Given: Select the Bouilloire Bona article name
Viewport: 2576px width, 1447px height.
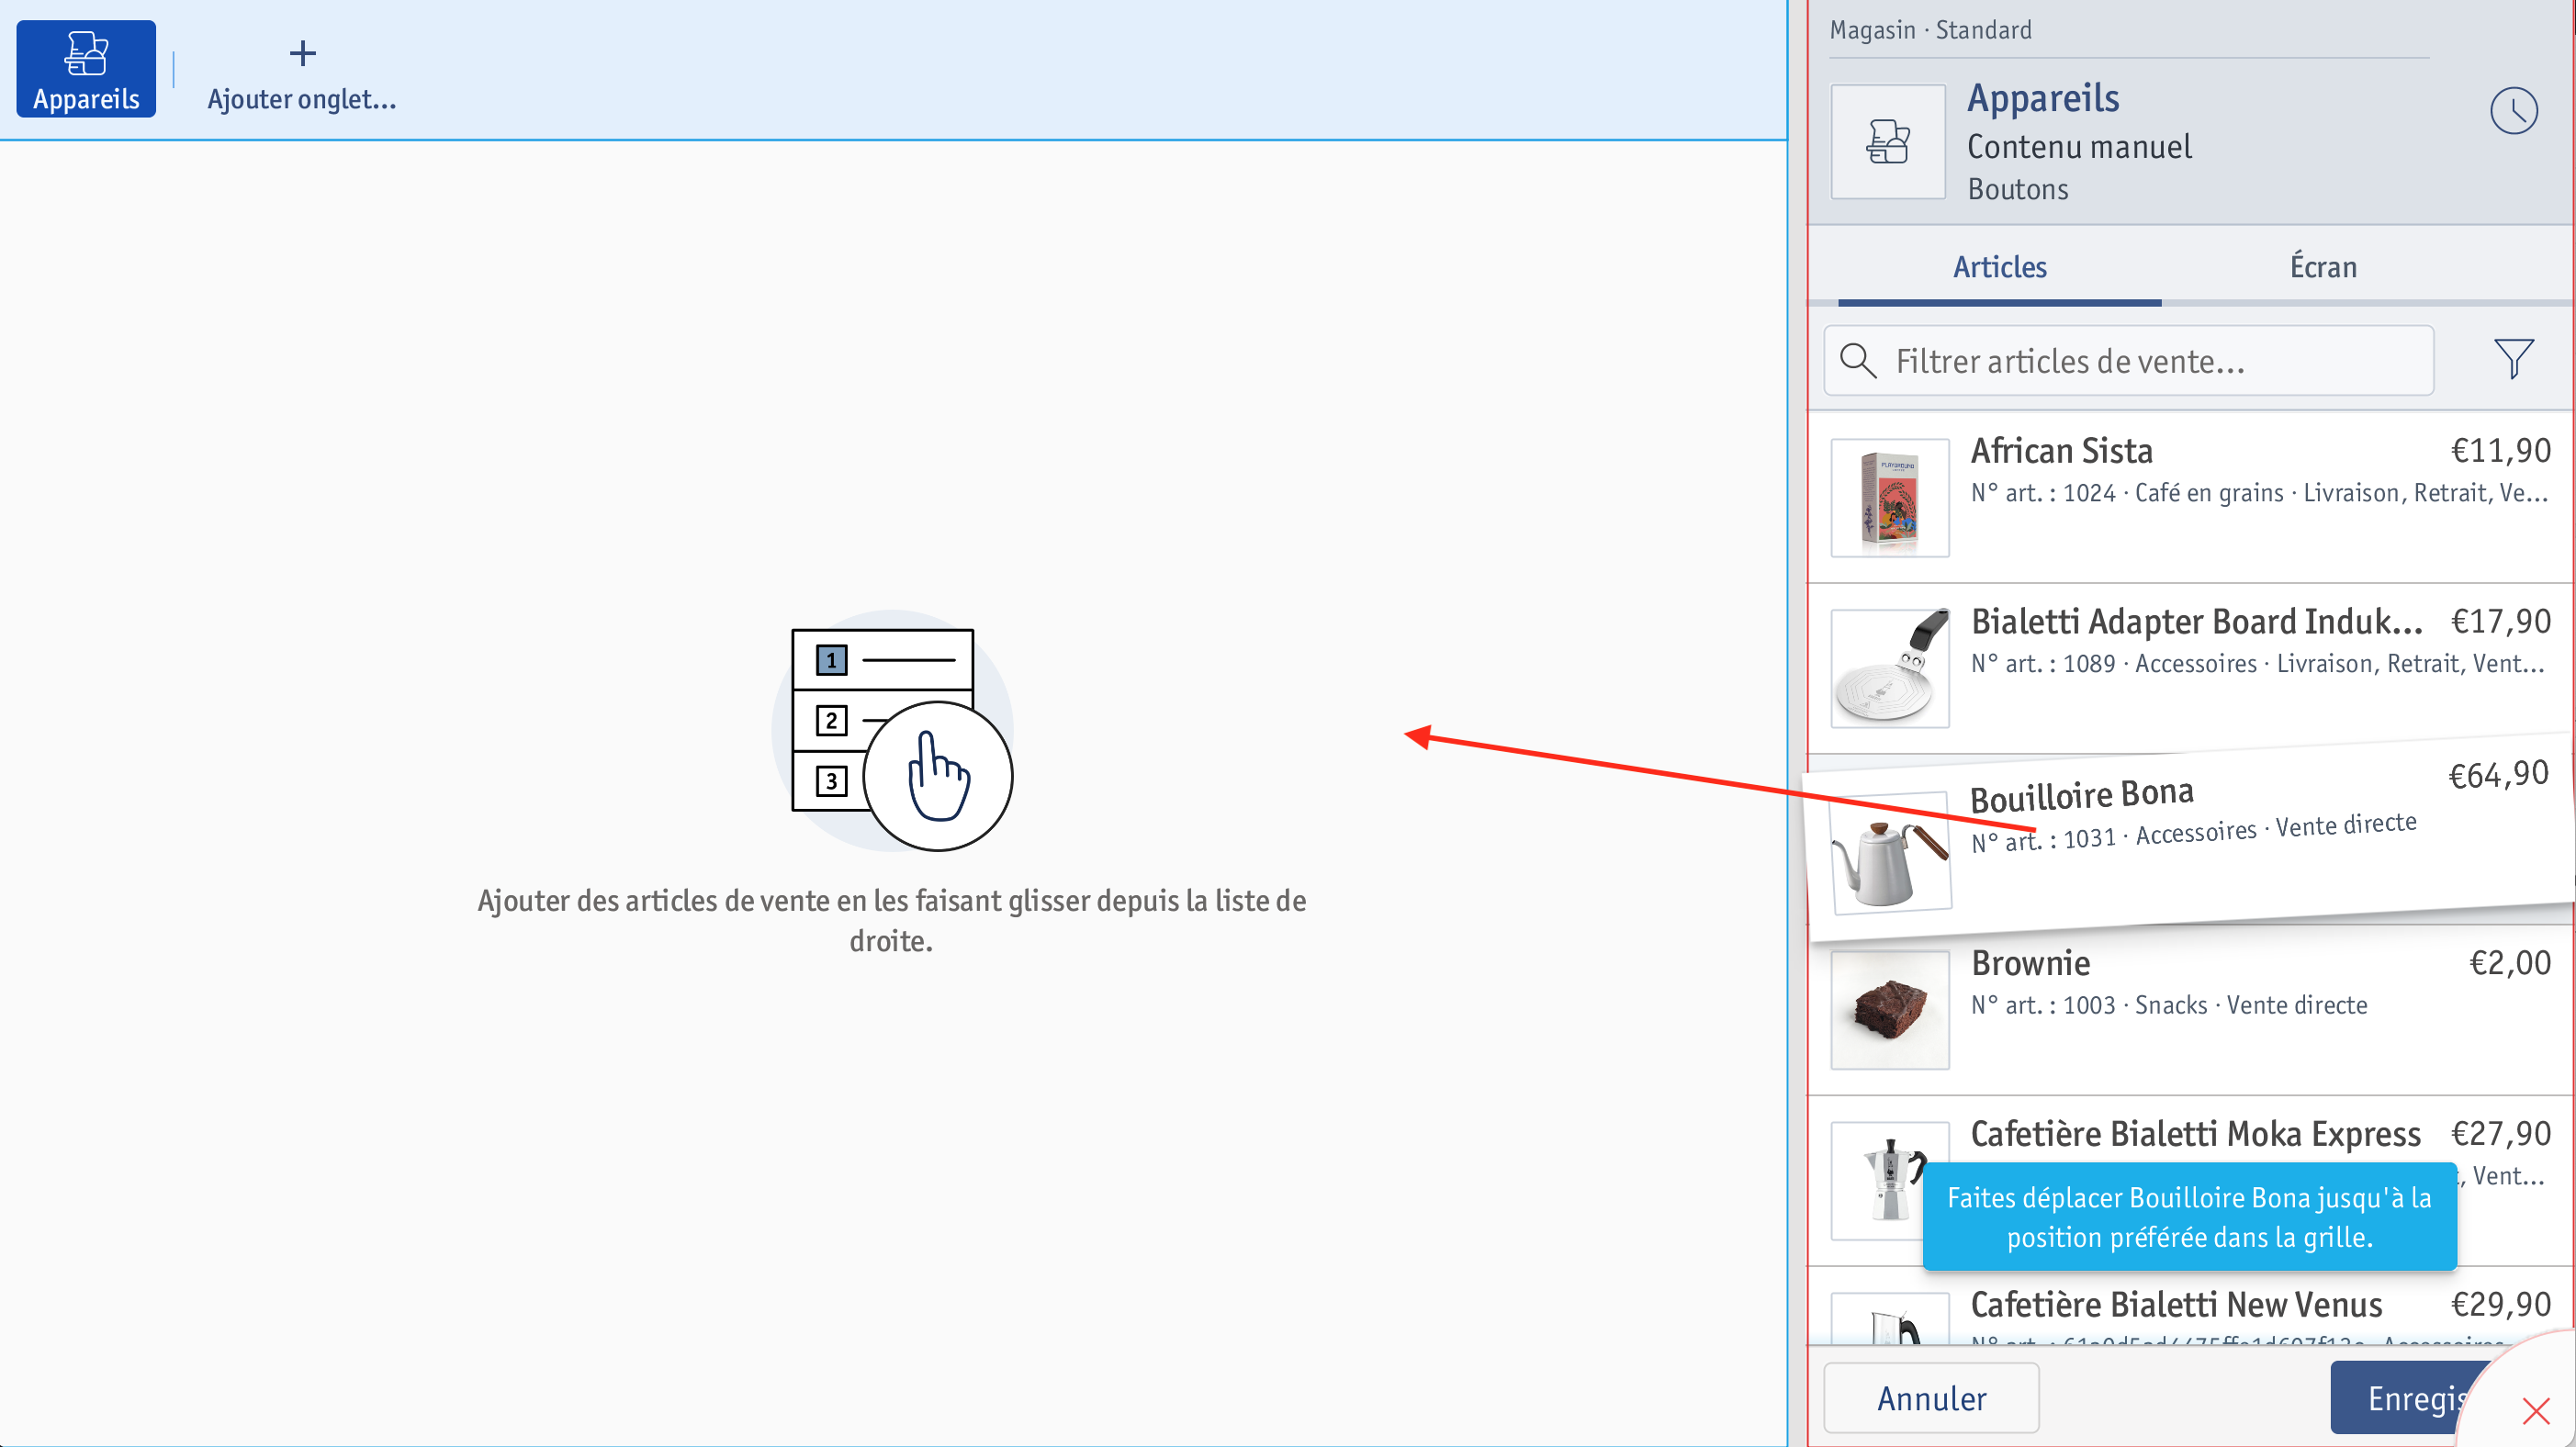Looking at the screenshot, I should pos(2082,796).
